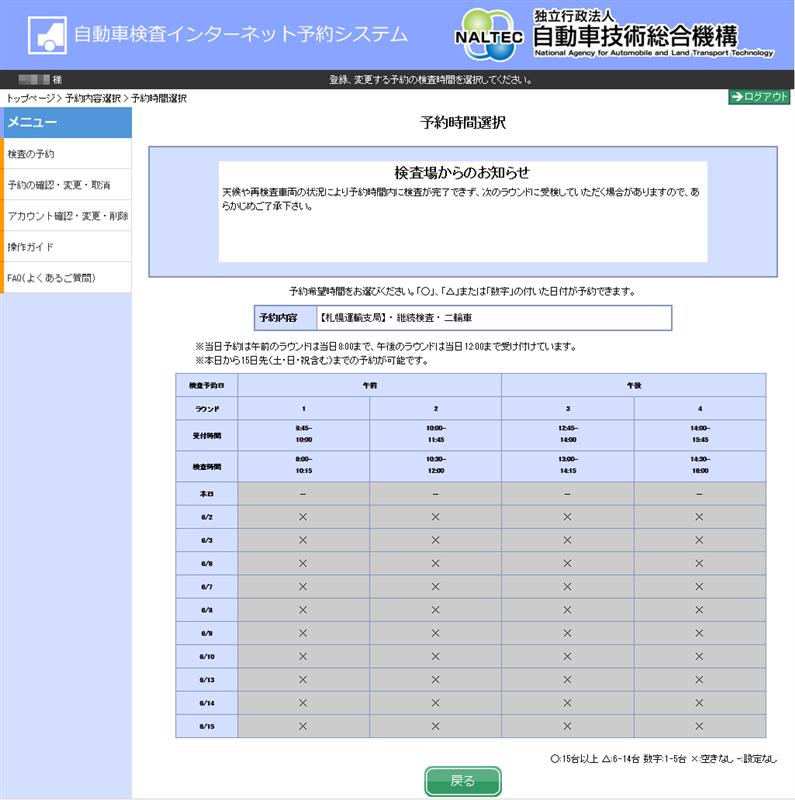Viewport: 795px width, 800px height.
Task: Click the 6/3 round 4 × cell
Action: pos(700,540)
